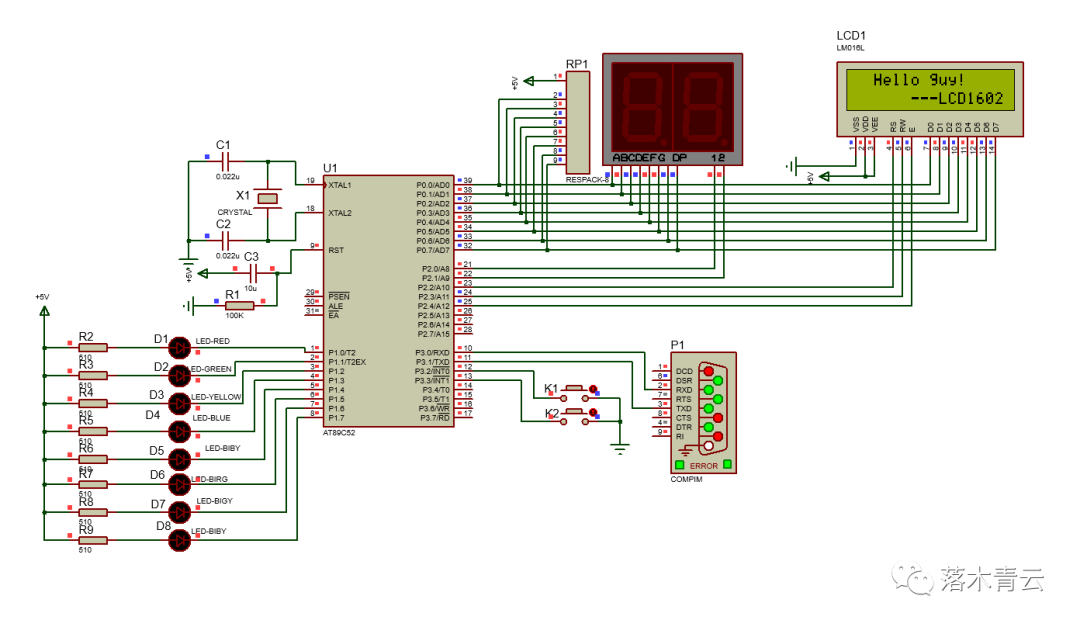The image size is (1080, 627).
Task: Click the "LED-BLUE" label
Action: pyautogui.click(x=211, y=418)
